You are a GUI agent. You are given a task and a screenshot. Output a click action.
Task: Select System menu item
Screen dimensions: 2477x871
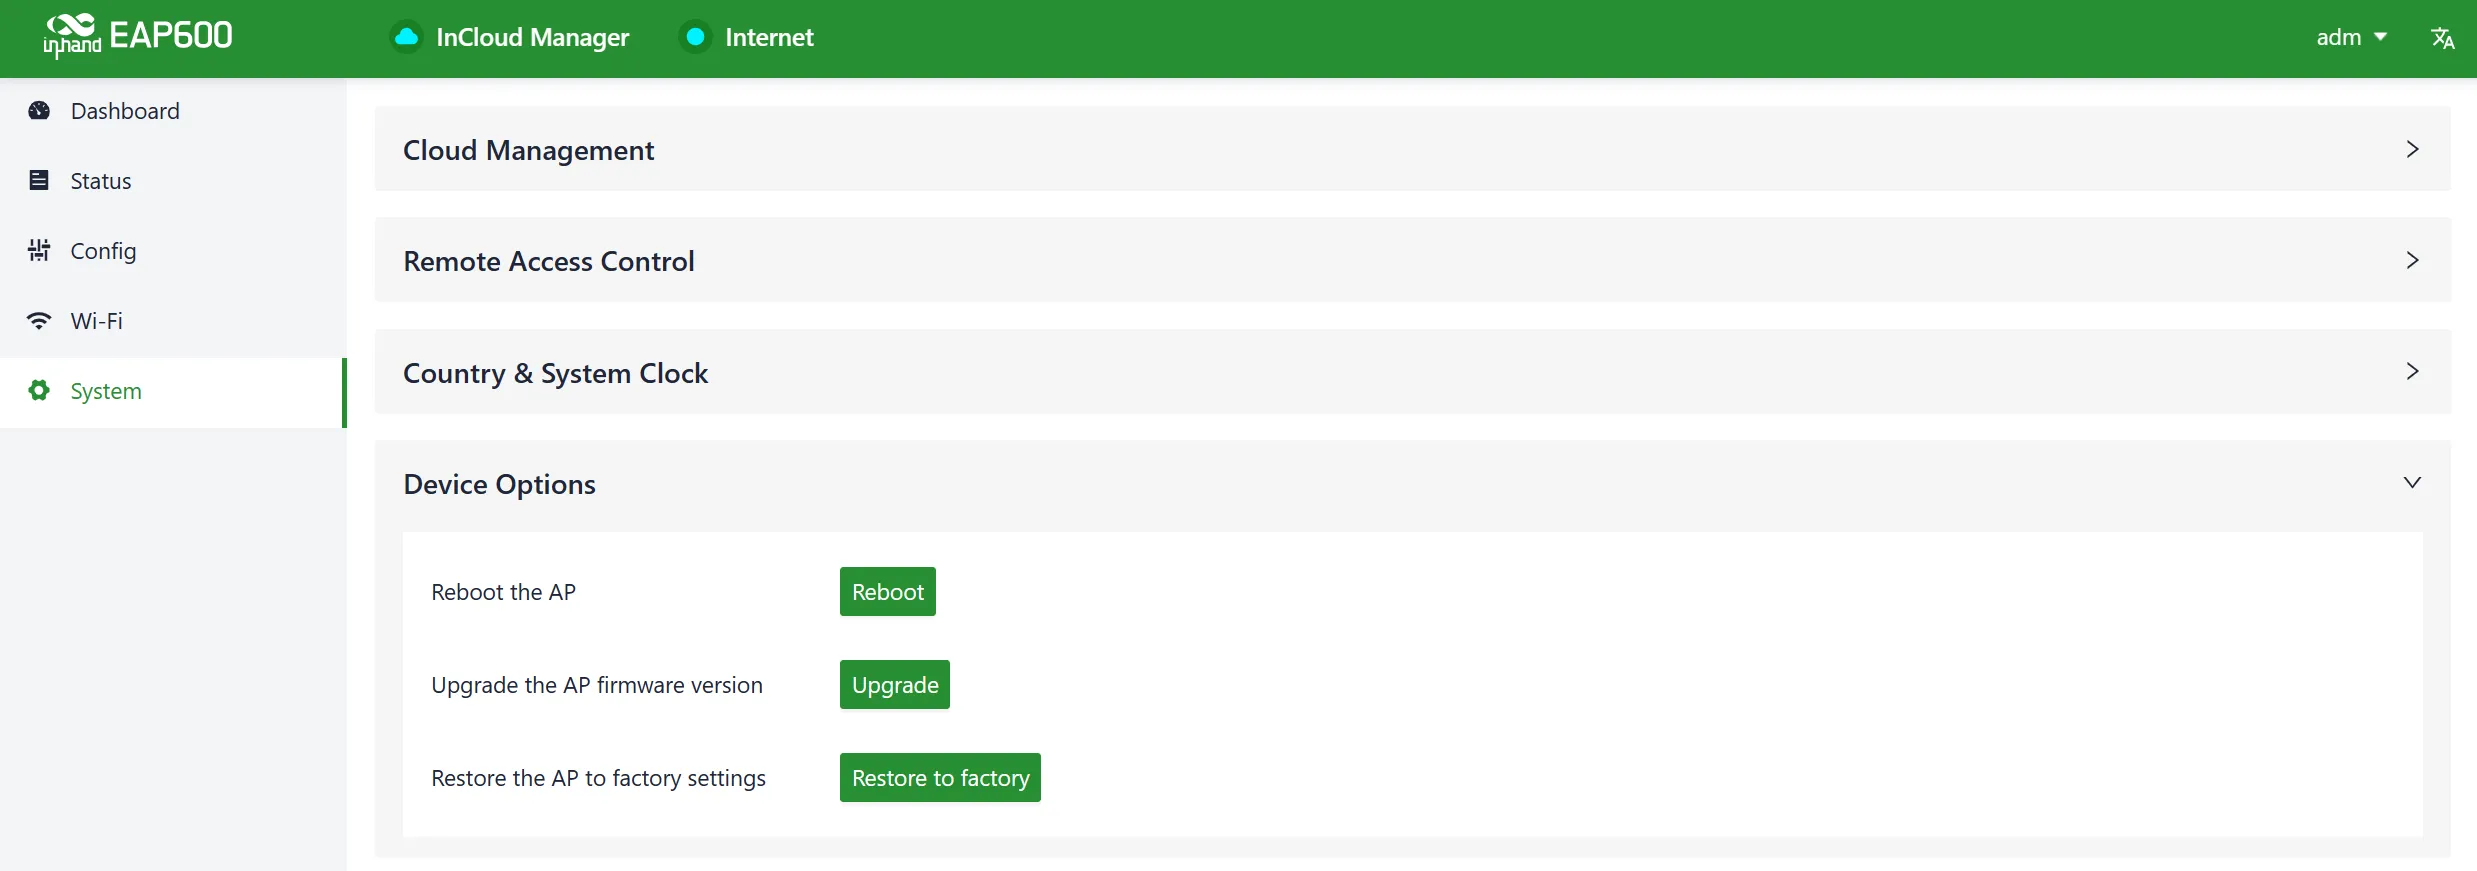click(x=173, y=392)
